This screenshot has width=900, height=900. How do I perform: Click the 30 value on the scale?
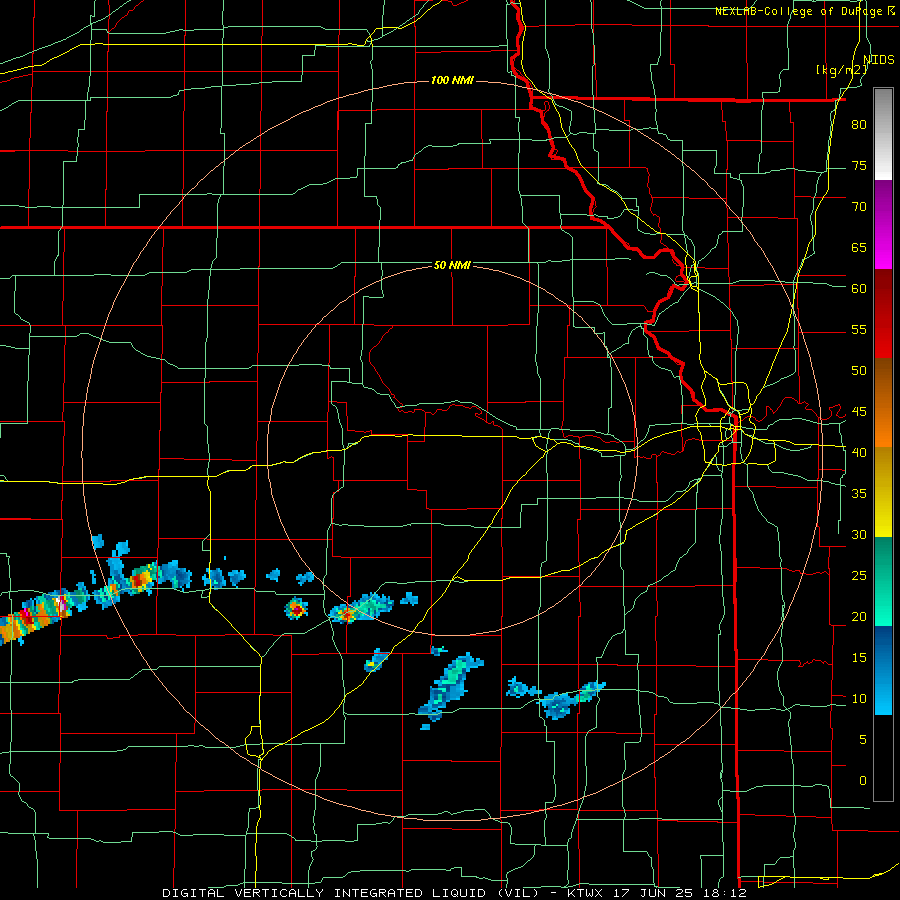click(x=859, y=534)
